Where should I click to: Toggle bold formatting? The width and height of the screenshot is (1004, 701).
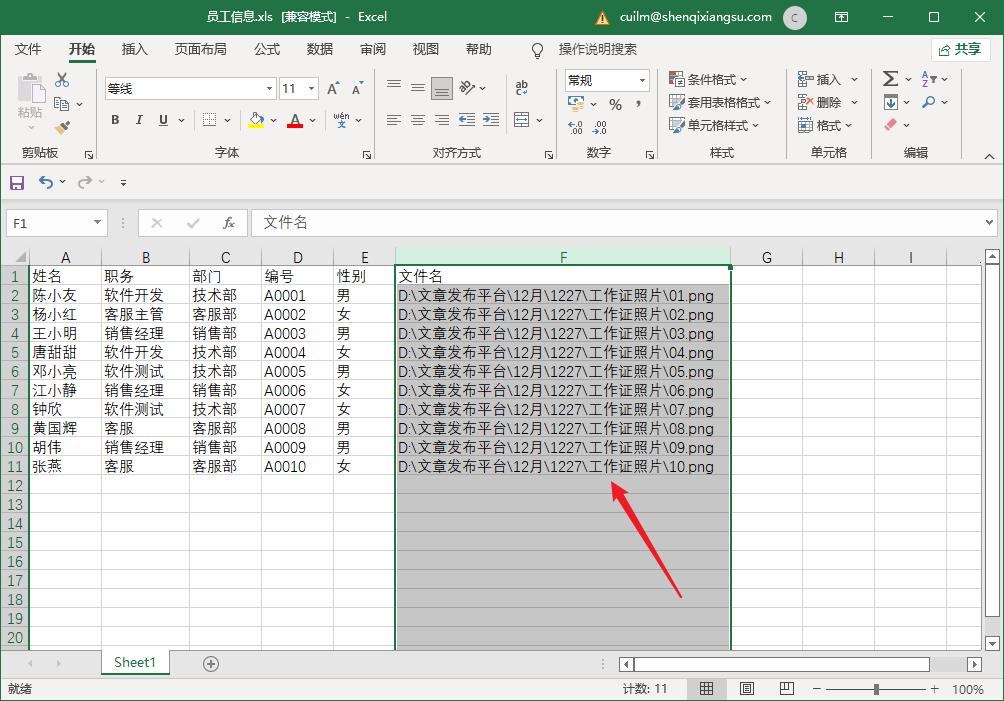(x=114, y=119)
